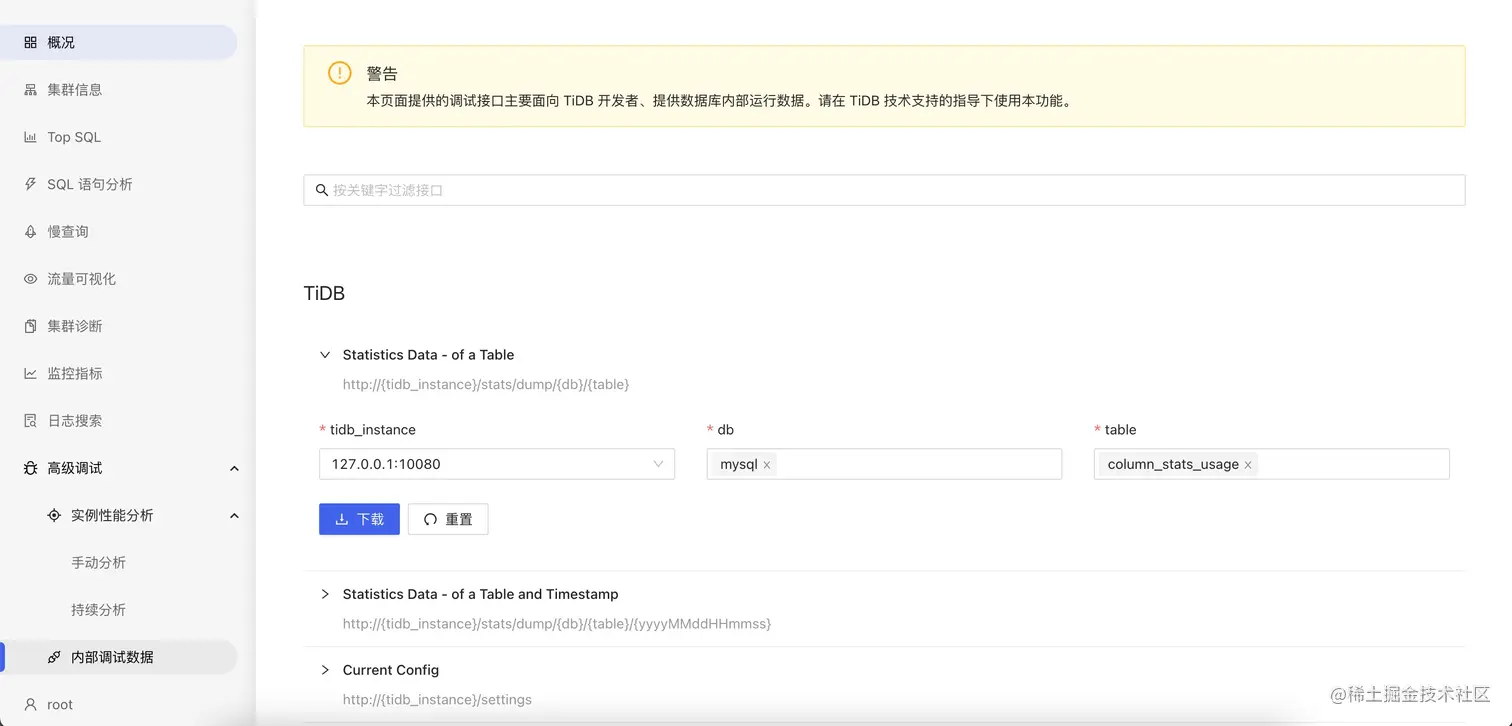Click the 日志搜索 file search icon
1512x726 pixels.
click(30, 421)
